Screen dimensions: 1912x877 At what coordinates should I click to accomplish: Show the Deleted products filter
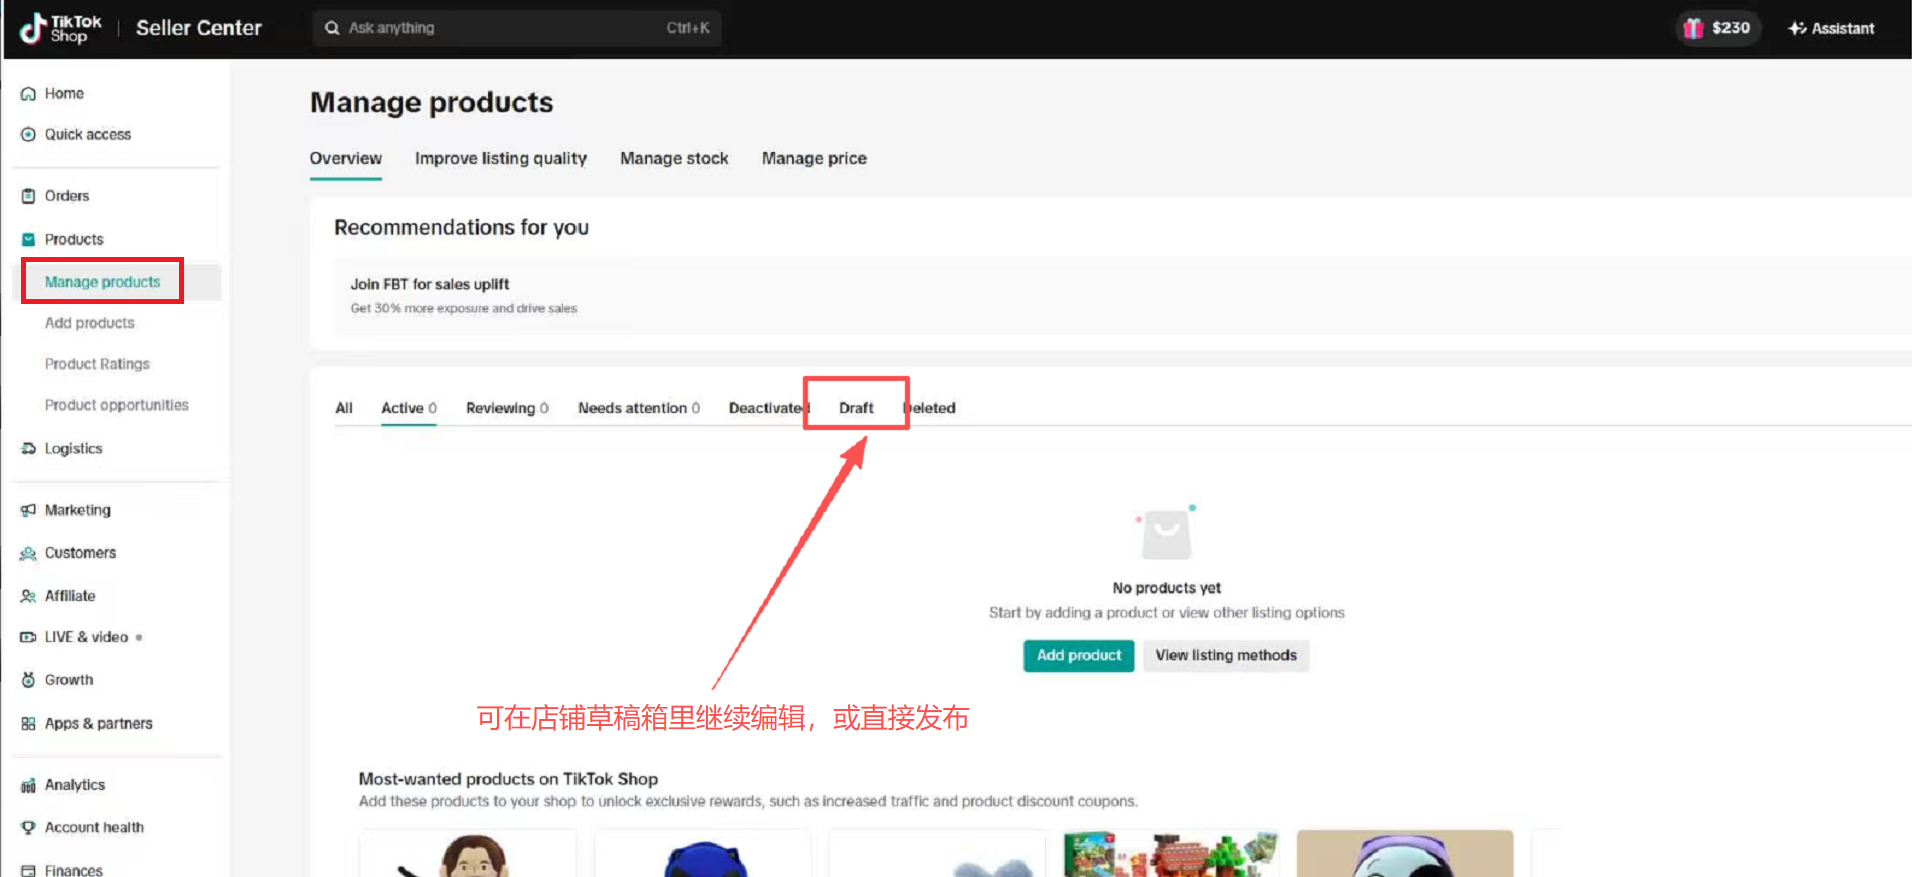pyautogui.click(x=930, y=408)
